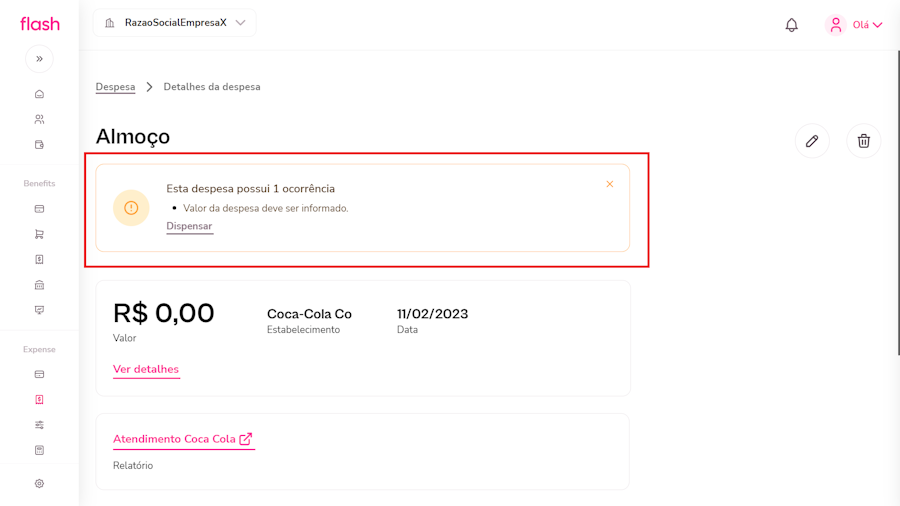Viewport: 900px width, 506px height.
Task: Expand the sidebar with the double-chevron button
Action: [39, 59]
